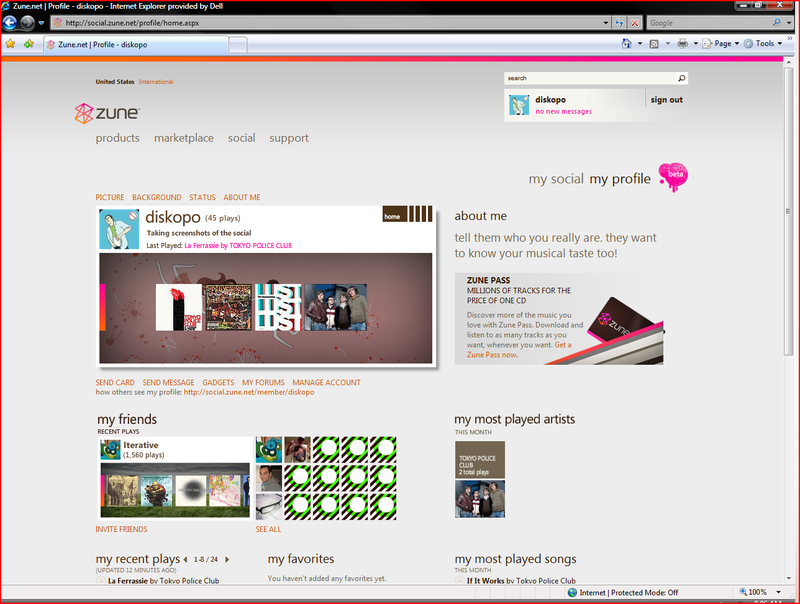Click the diskopo avatar in header

[x=519, y=105]
